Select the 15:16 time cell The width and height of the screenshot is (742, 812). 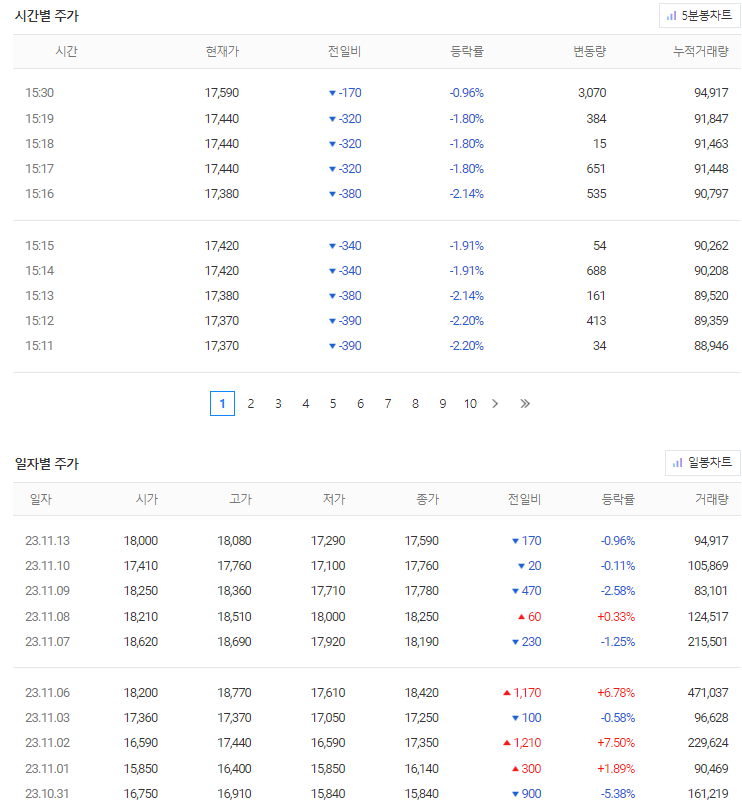pos(39,194)
